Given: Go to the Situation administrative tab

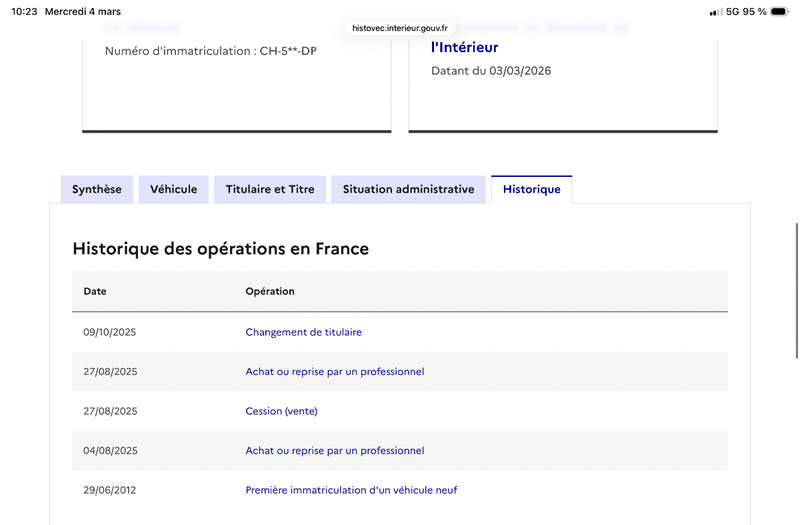Looking at the screenshot, I should coord(408,189).
